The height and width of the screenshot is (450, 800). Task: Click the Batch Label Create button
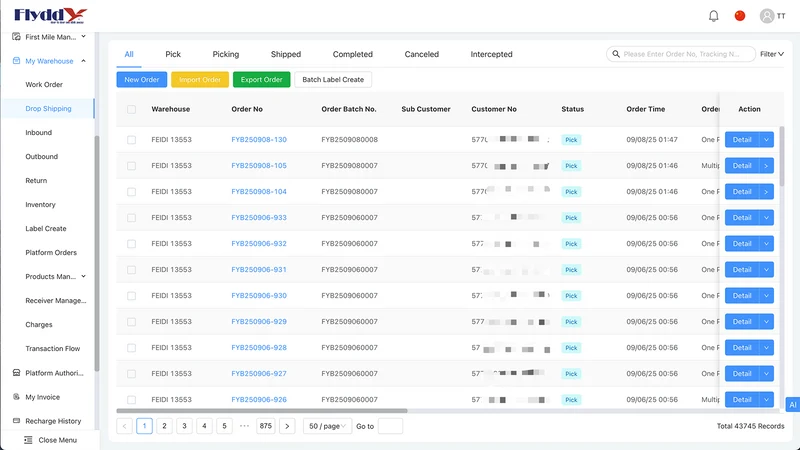(x=333, y=80)
